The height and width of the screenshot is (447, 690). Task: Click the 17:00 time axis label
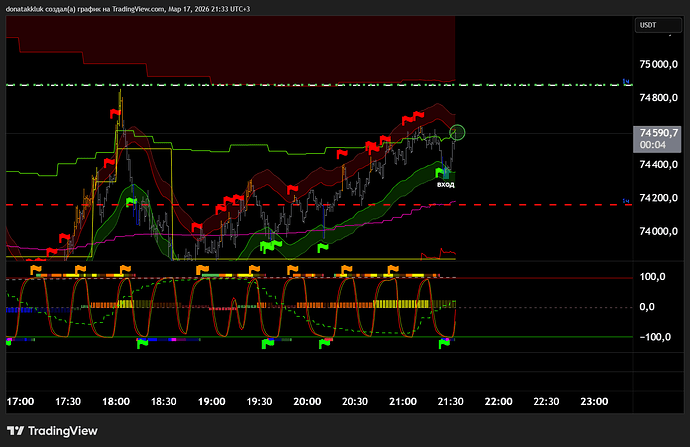(x=21, y=401)
